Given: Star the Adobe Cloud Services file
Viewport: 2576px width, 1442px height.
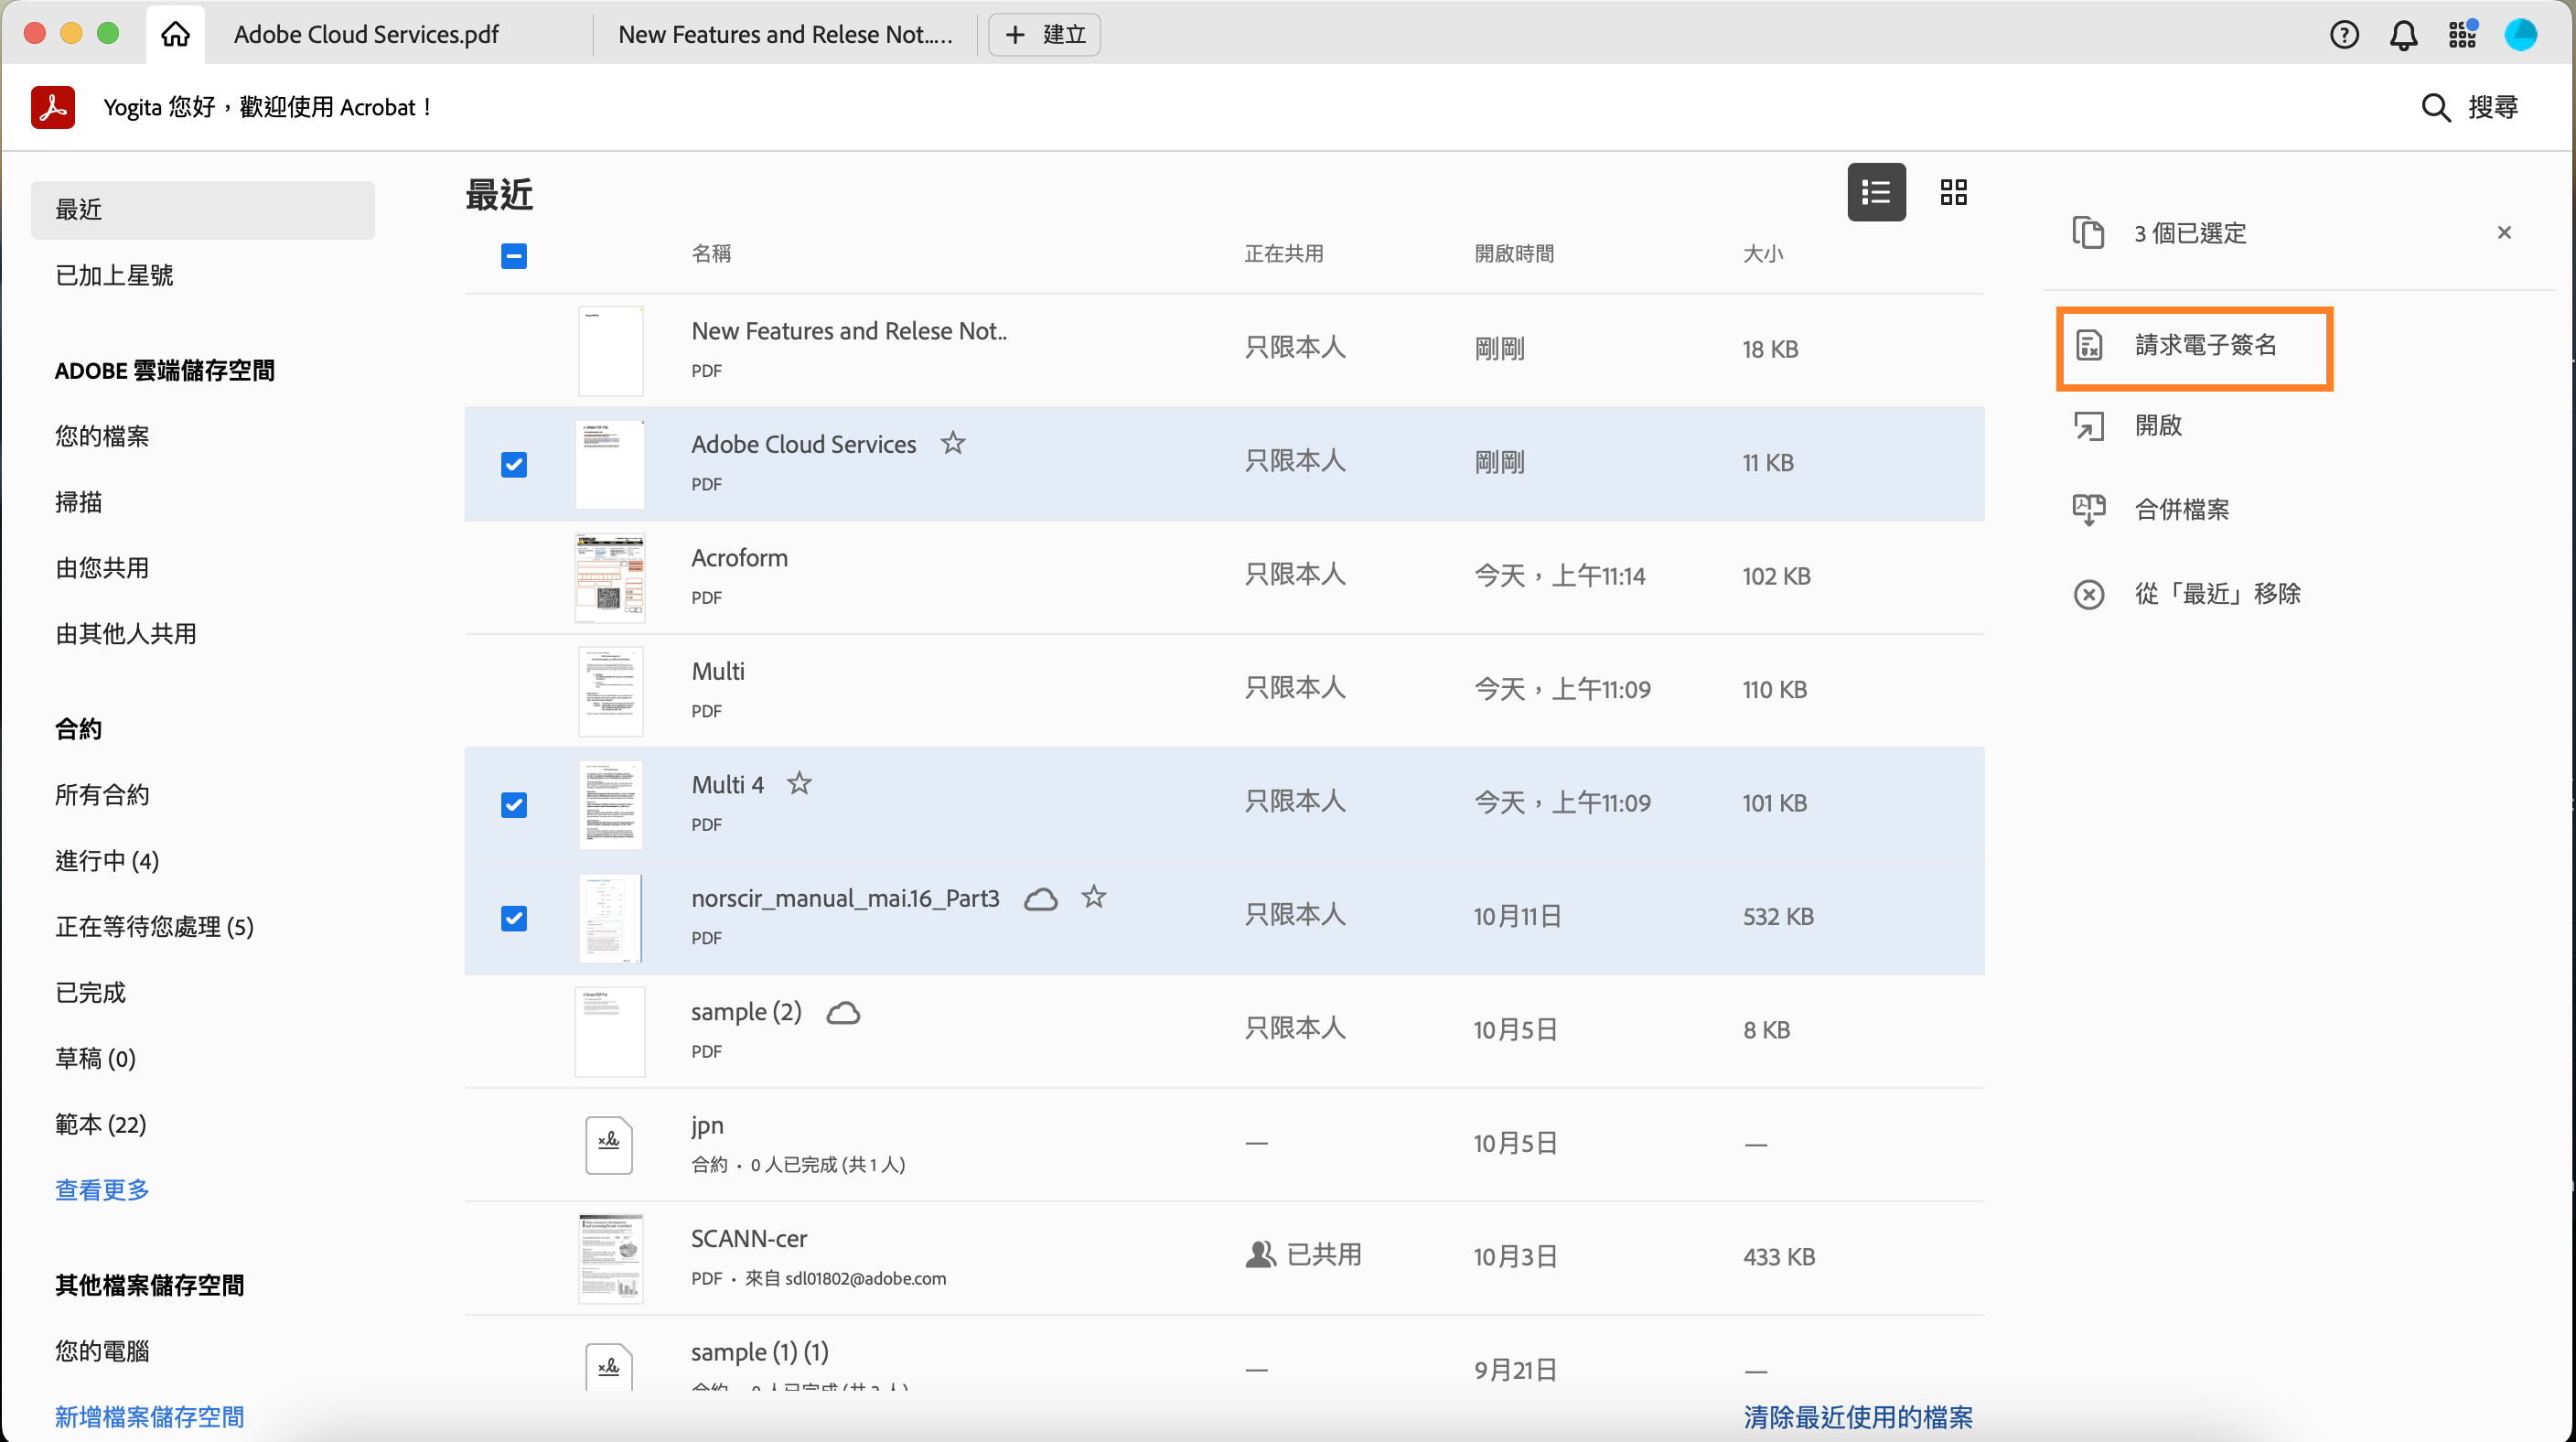Looking at the screenshot, I should pyautogui.click(x=952, y=443).
